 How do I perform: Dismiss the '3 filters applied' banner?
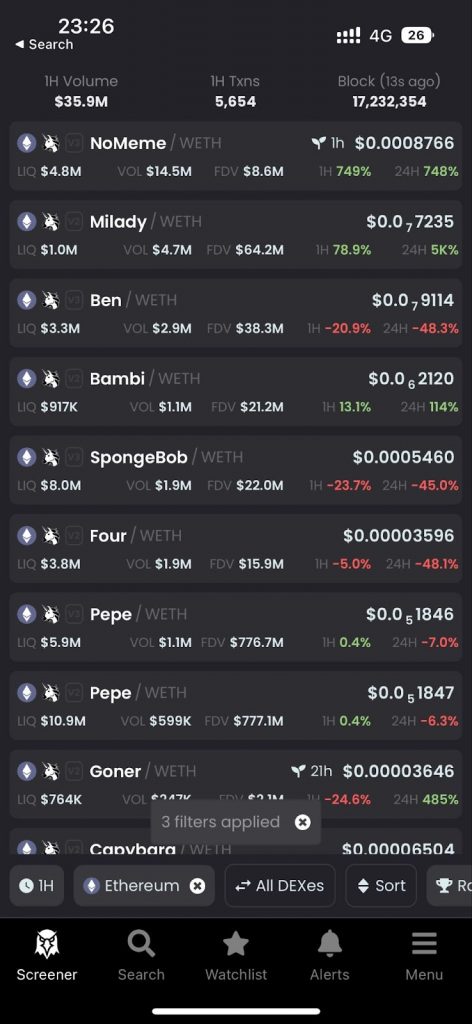pos(302,822)
